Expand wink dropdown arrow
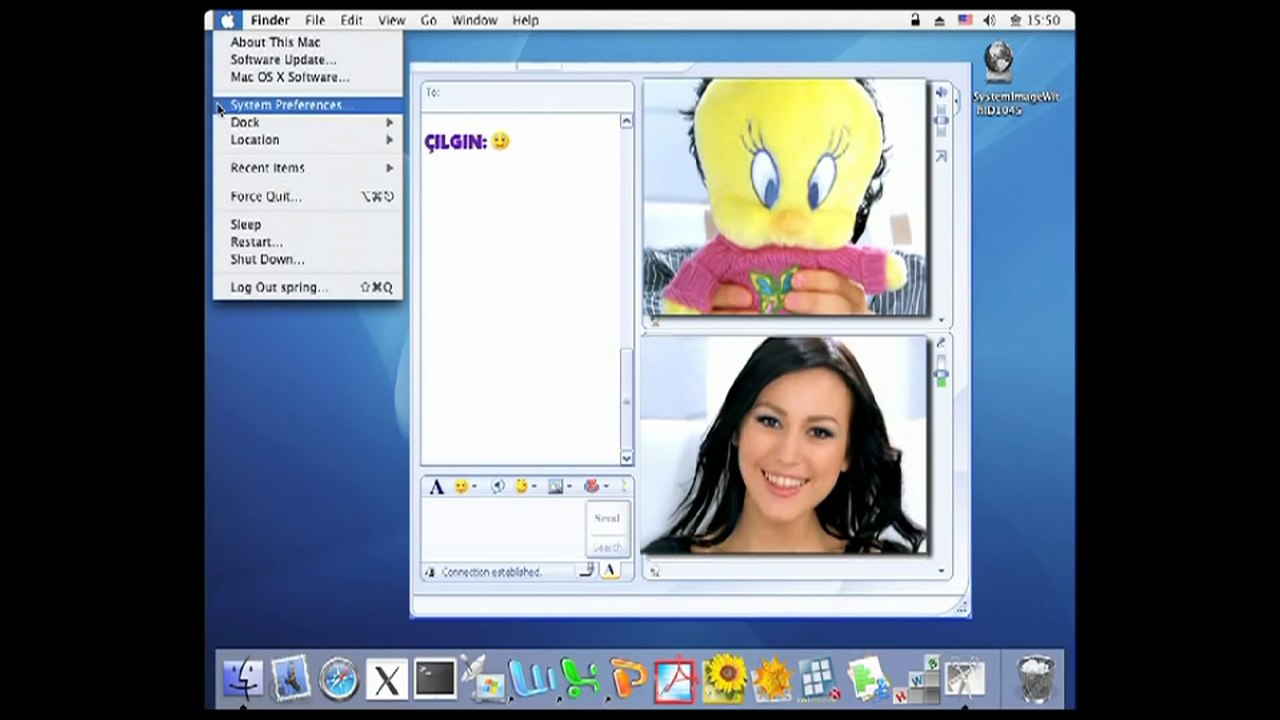 tap(534, 488)
